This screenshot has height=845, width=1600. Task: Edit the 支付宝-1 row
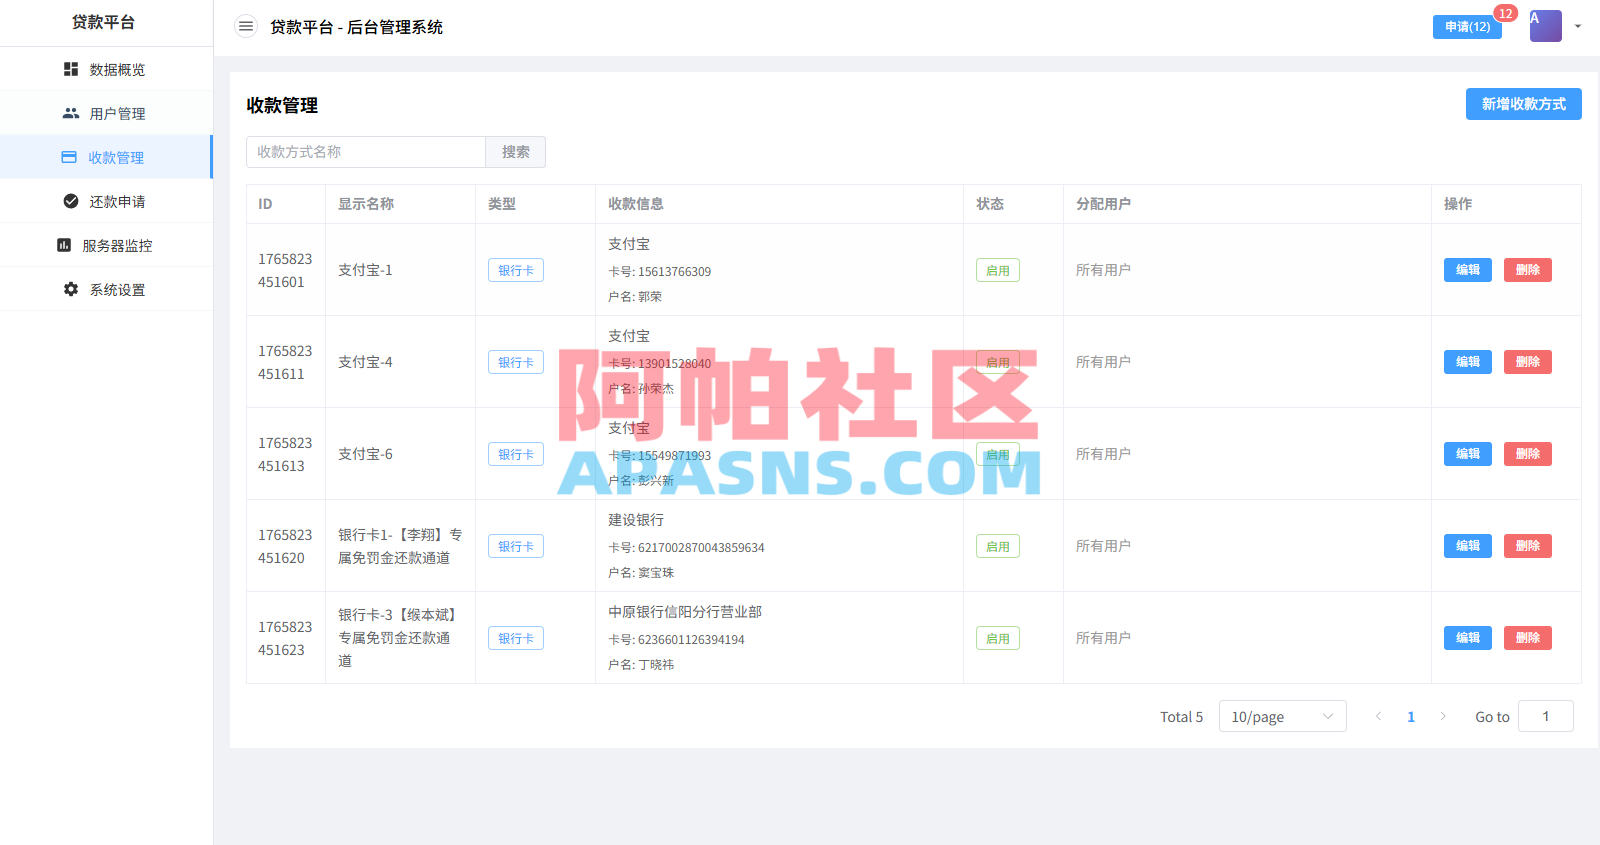coord(1468,270)
